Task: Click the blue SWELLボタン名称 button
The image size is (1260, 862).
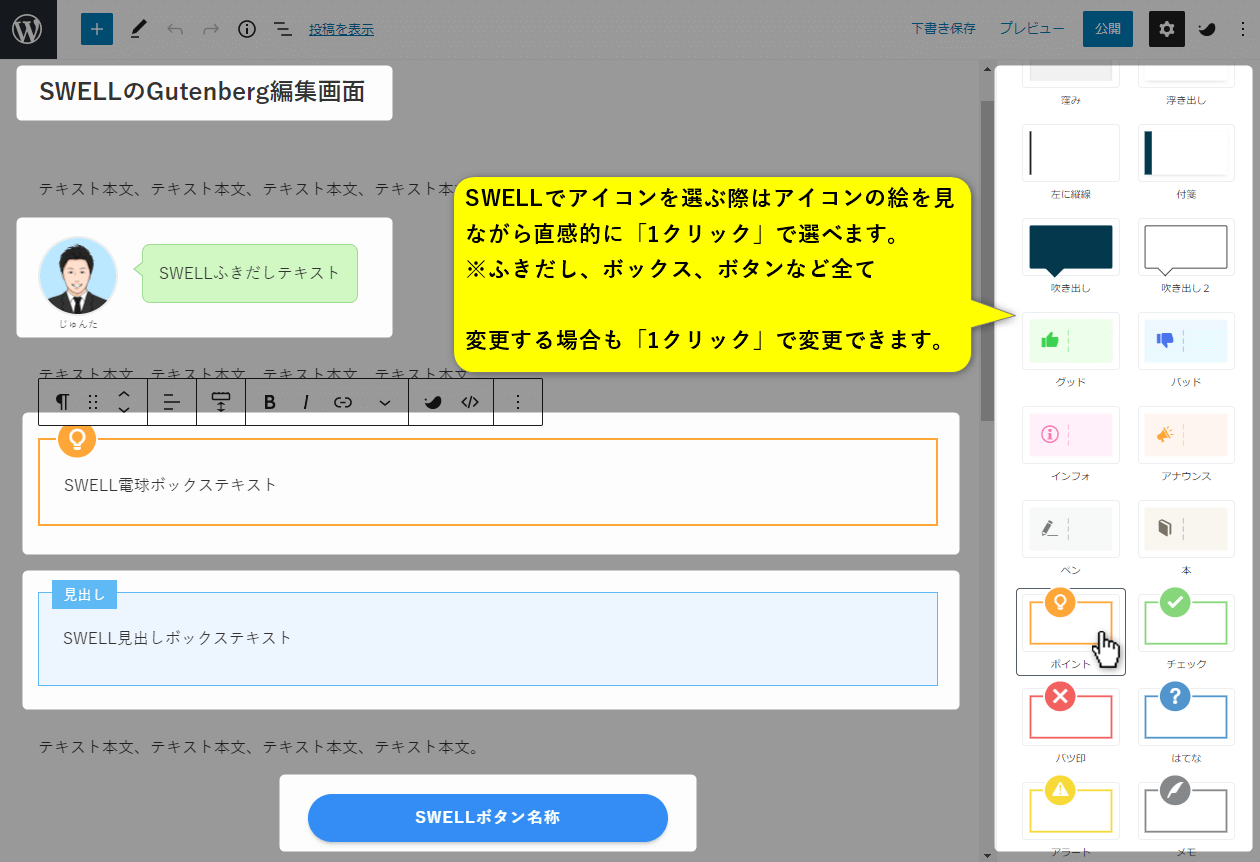Action: (x=487, y=818)
